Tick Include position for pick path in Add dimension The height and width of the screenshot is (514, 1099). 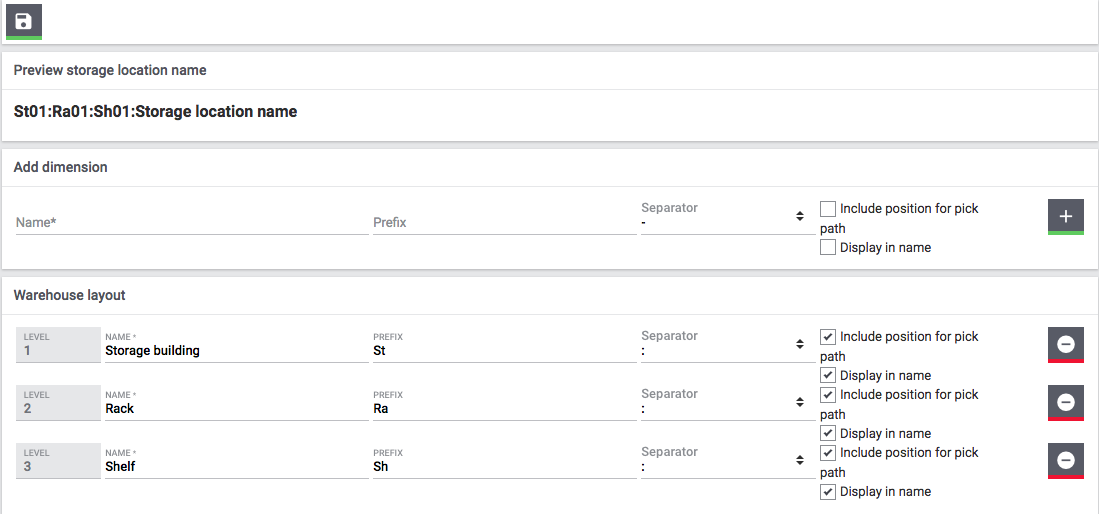pos(828,209)
